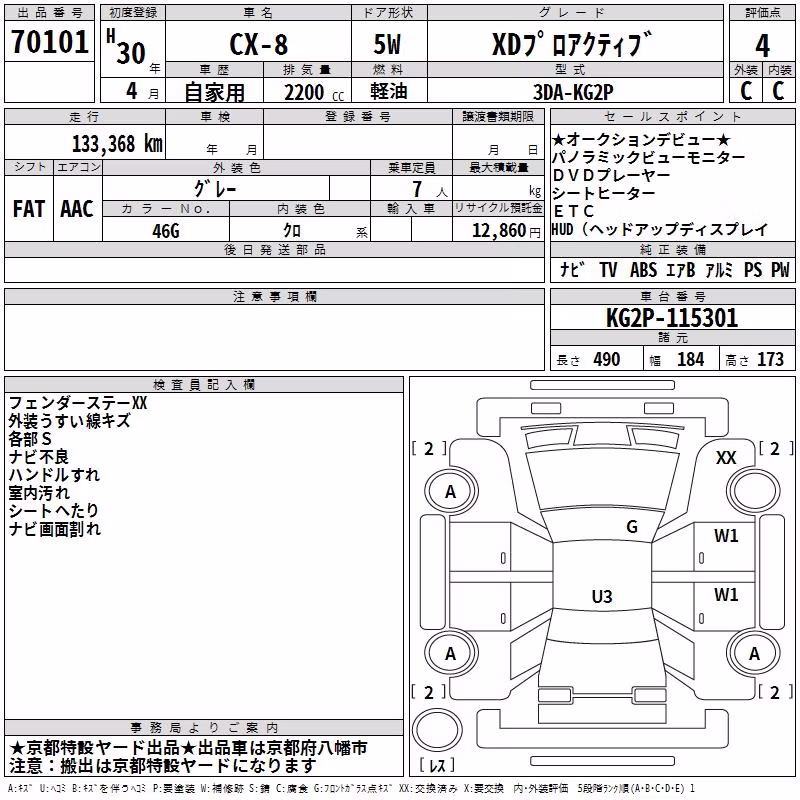Click inspector note "ハンドルすれ"
This screenshot has height=800, width=800.
tap(54, 475)
